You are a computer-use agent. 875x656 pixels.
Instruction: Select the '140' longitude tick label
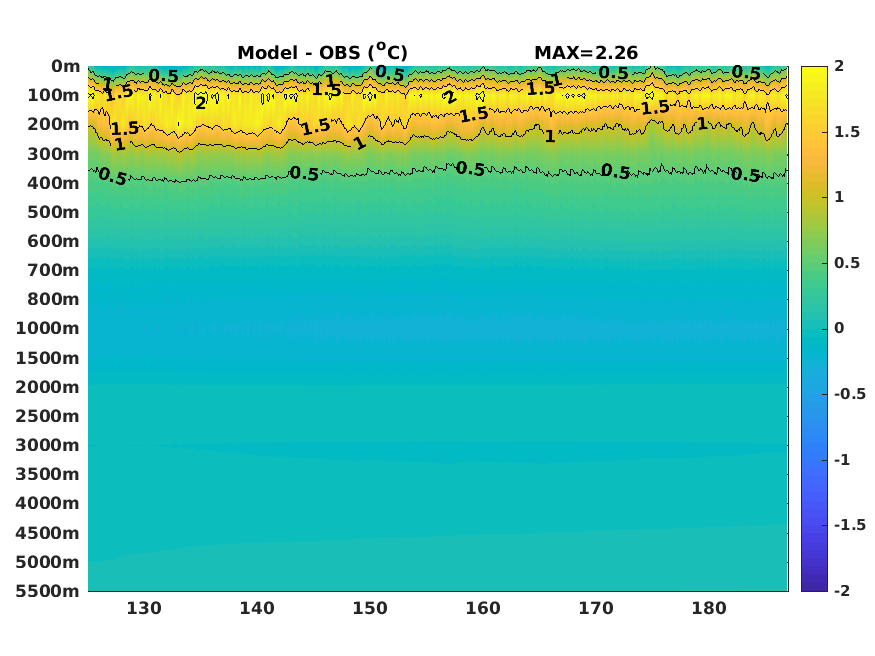pos(257,608)
